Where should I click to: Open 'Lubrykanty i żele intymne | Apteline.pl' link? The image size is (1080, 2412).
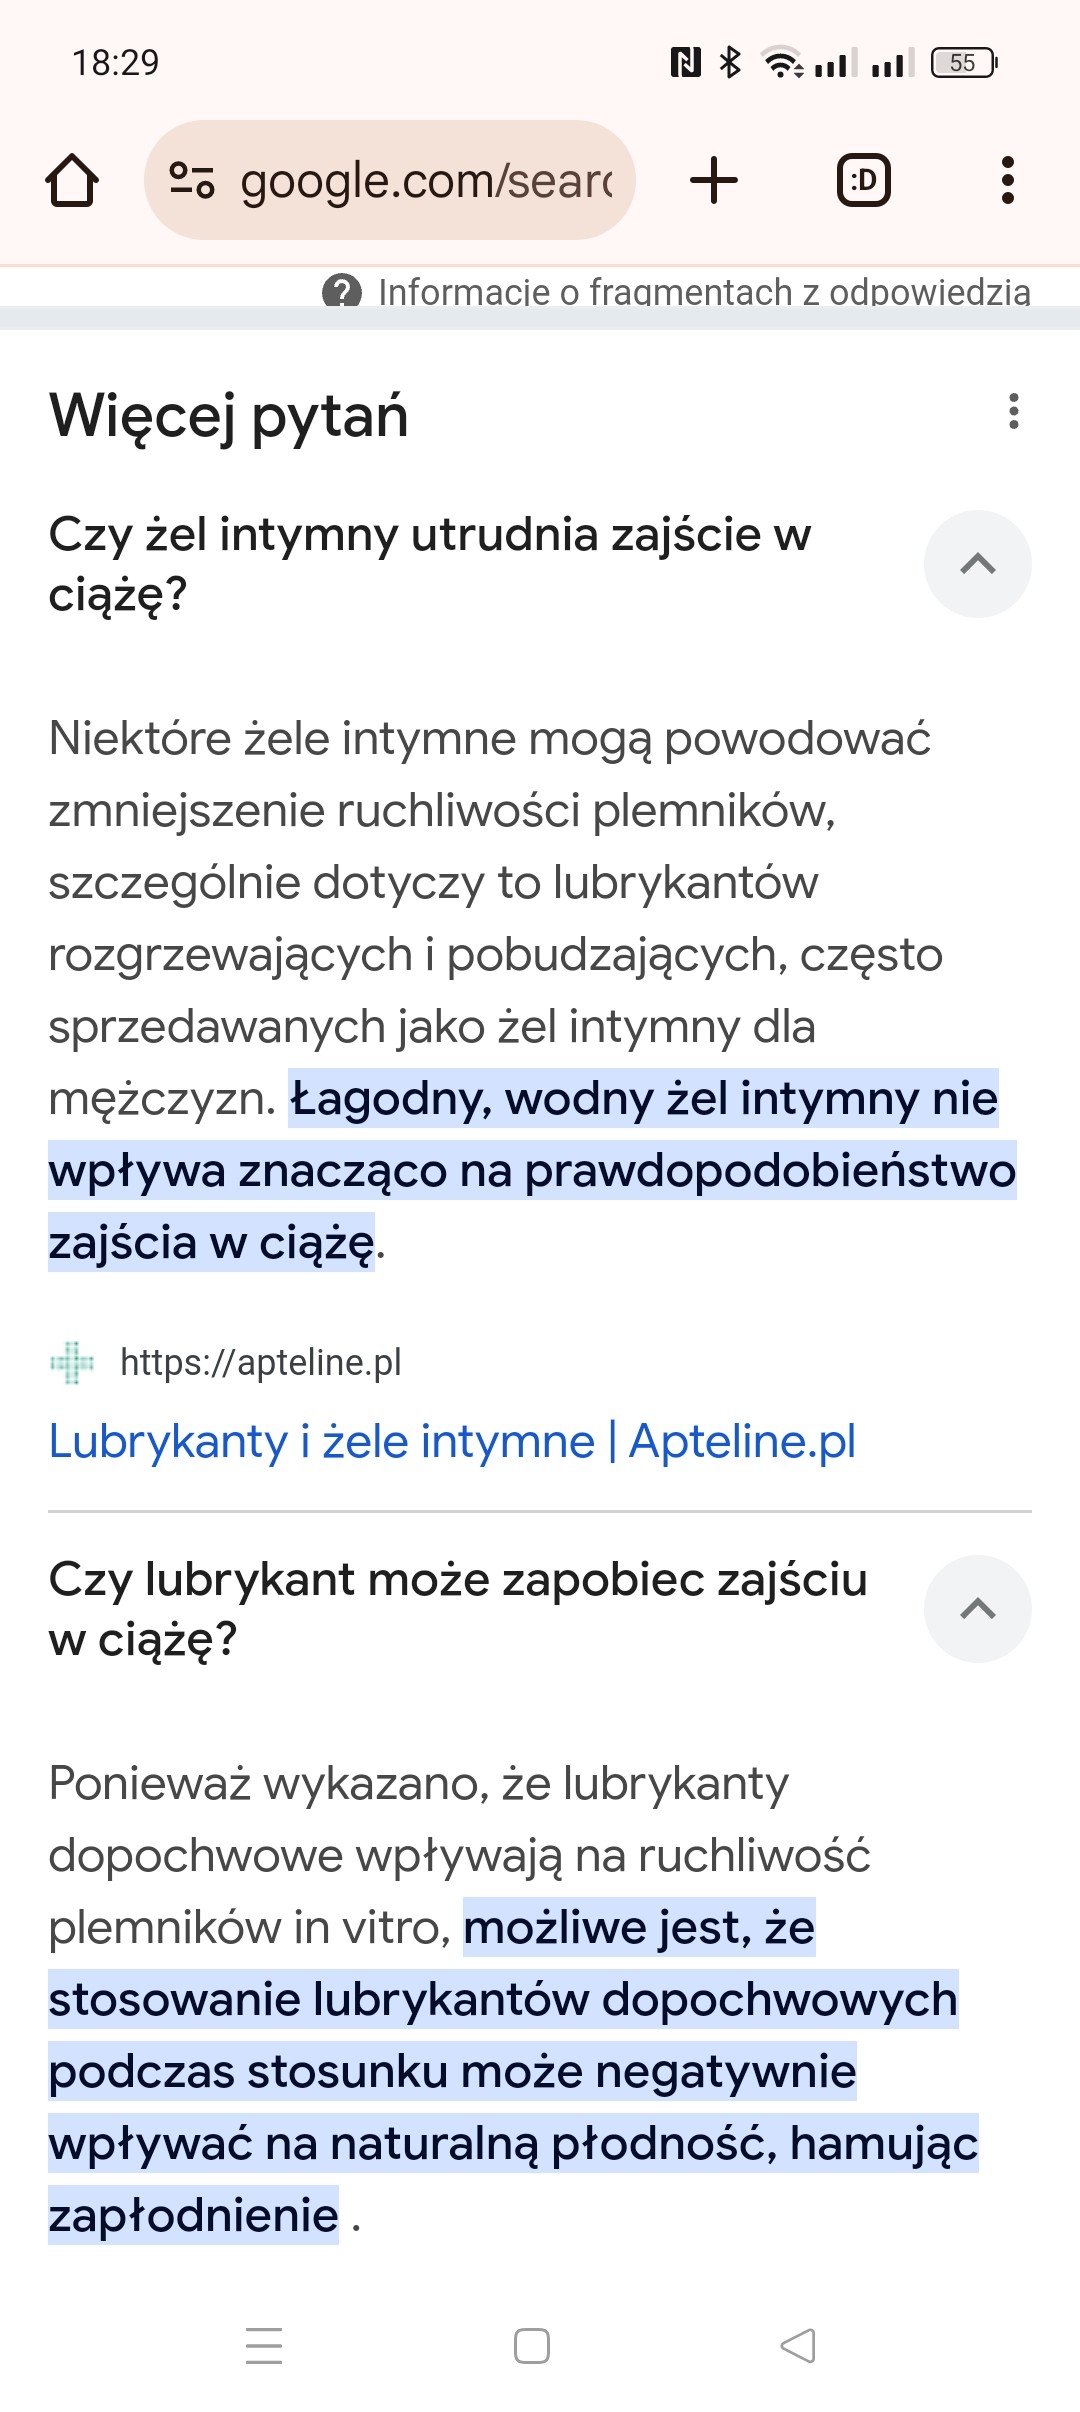click(x=452, y=1441)
